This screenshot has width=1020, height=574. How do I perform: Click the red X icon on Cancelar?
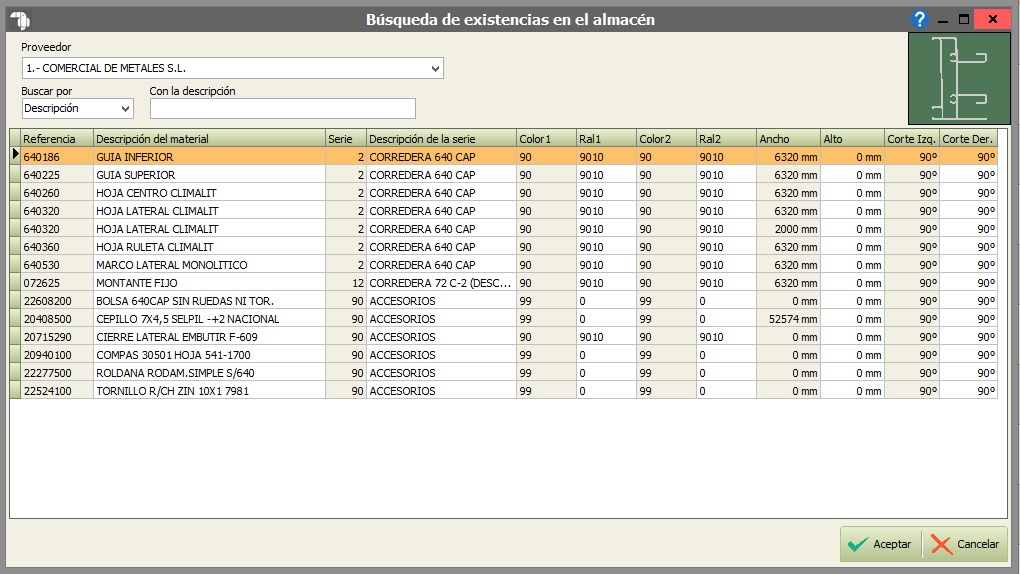click(941, 544)
